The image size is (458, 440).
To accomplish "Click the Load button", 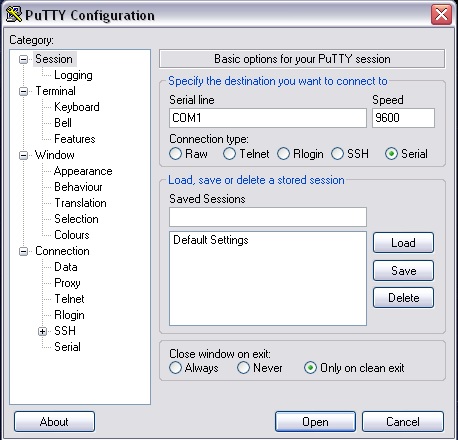I will [403, 243].
